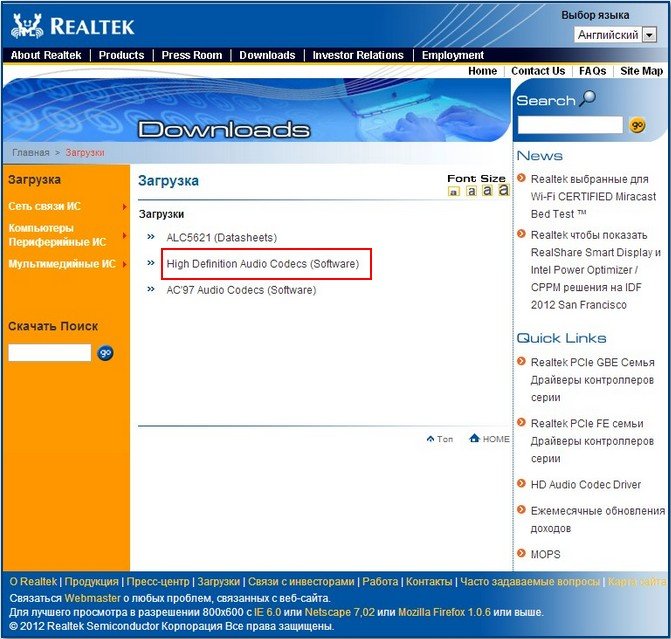Open AC'97 Audio Codecs (Software) link

coord(241,290)
